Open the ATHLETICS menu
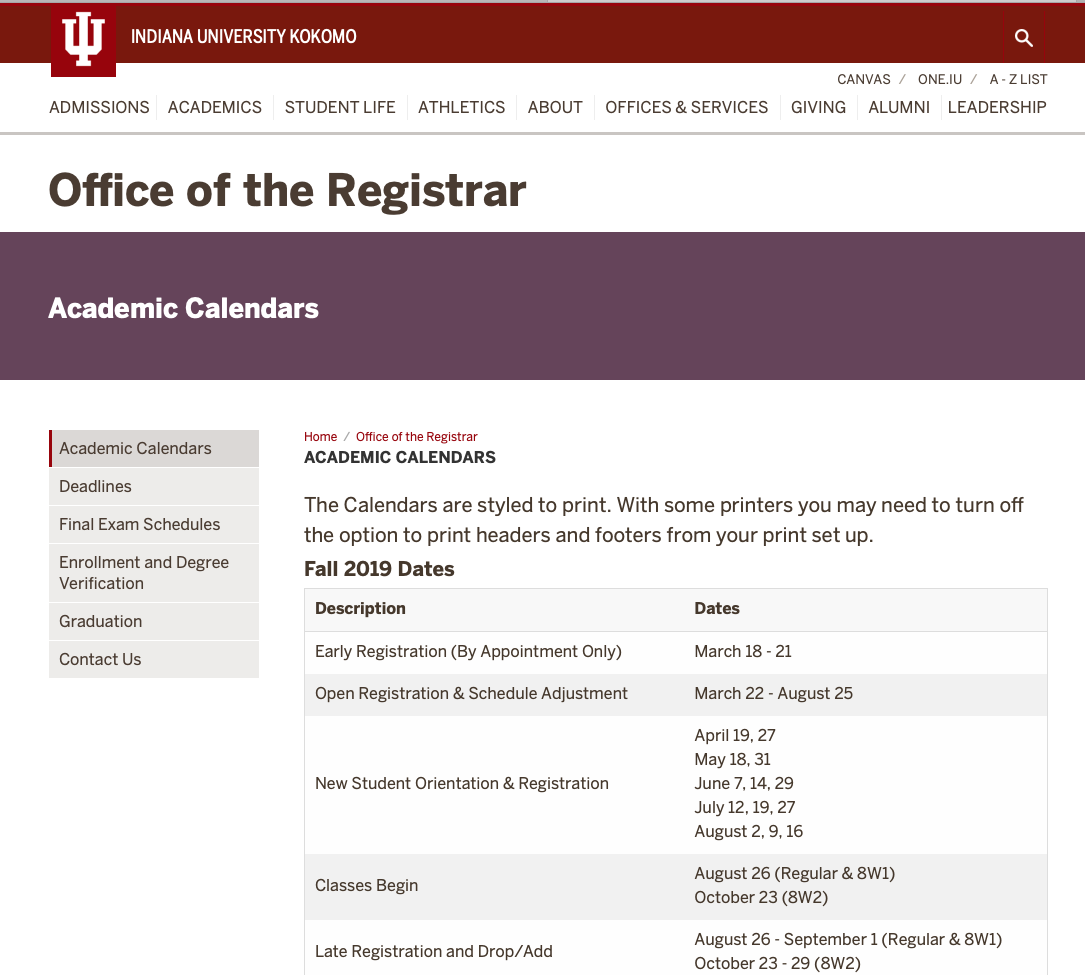Screen dimensions: 1085x975 pos(461,107)
